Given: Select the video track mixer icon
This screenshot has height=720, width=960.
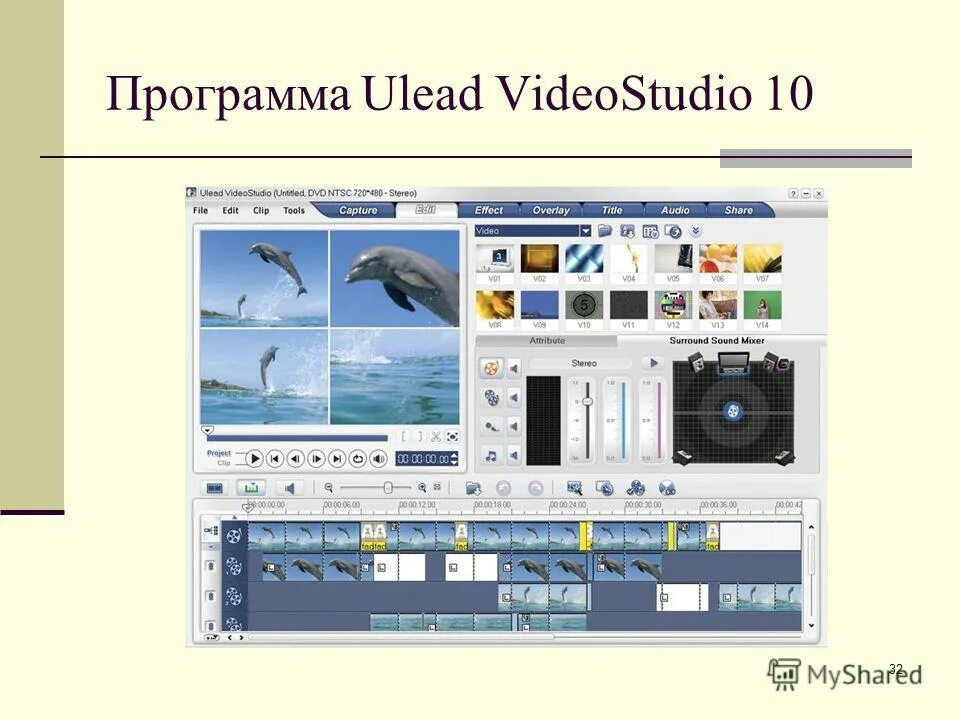Looking at the screenshot, I should coord(491,368).
